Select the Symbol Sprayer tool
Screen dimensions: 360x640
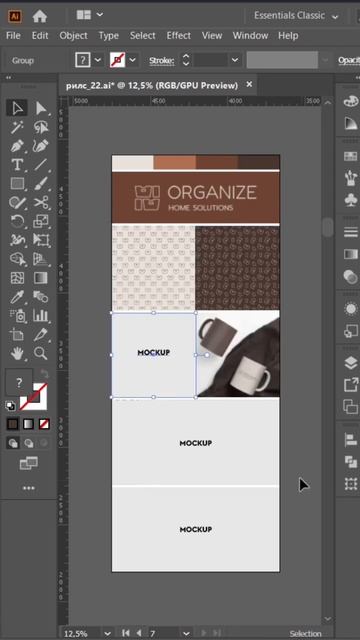[x=17, y=315]
